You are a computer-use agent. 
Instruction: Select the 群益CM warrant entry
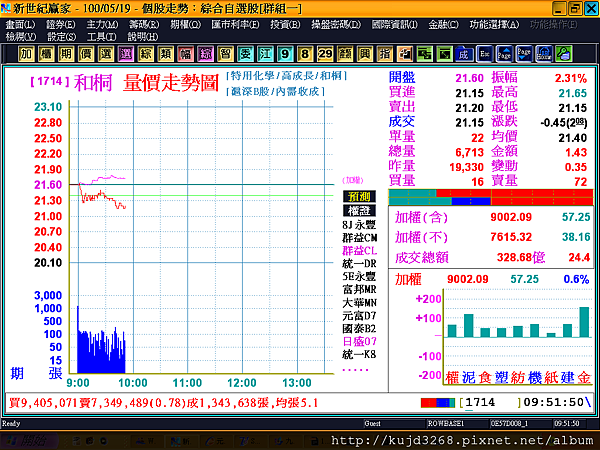coord(359,238)
